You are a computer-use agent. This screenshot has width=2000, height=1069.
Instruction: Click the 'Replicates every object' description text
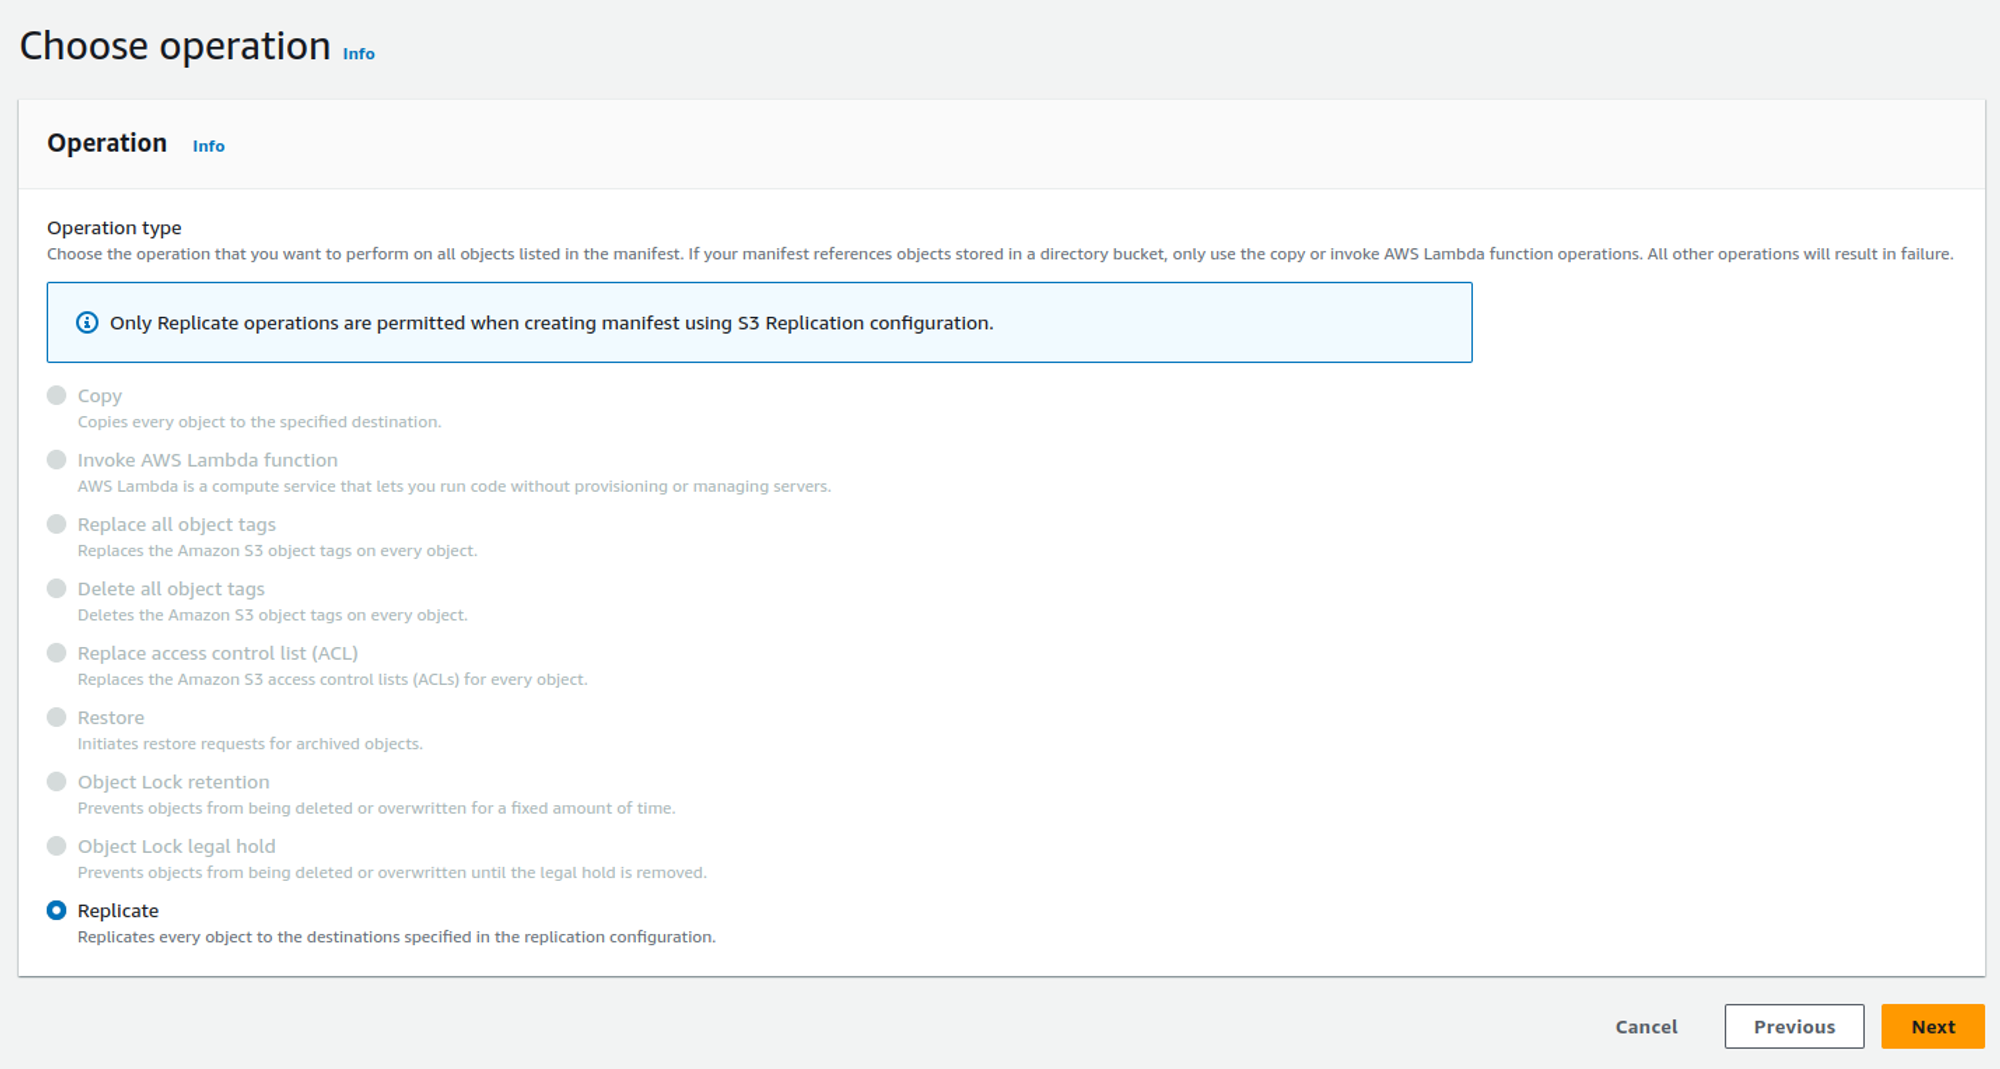(396, 937)
